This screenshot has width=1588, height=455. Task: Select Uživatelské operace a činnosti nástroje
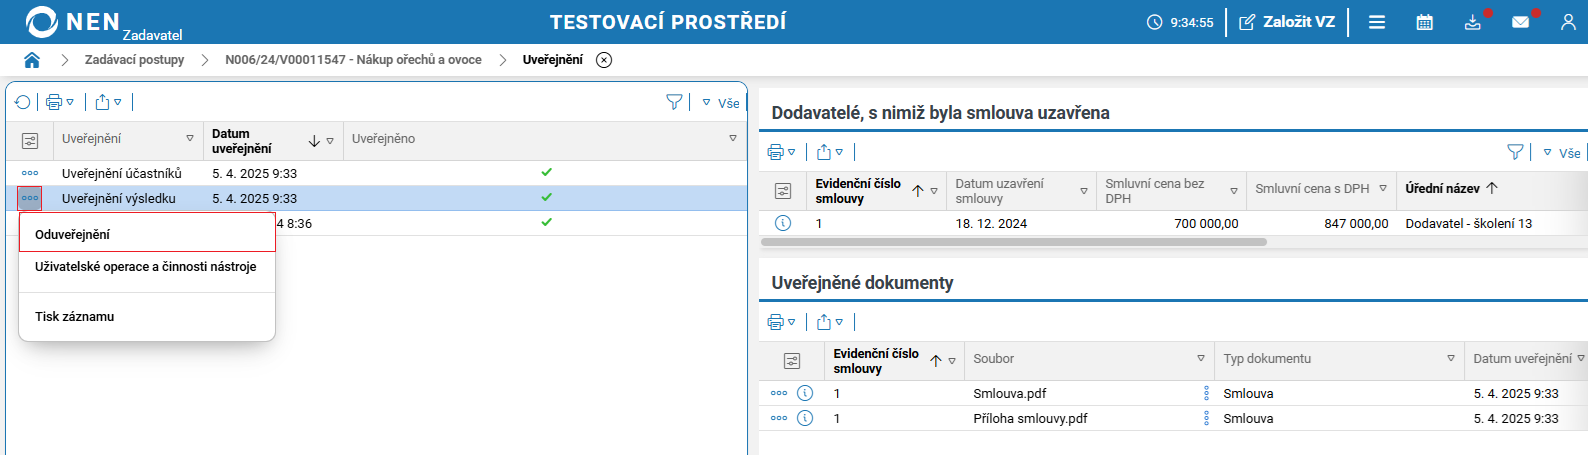pos(146,267)
